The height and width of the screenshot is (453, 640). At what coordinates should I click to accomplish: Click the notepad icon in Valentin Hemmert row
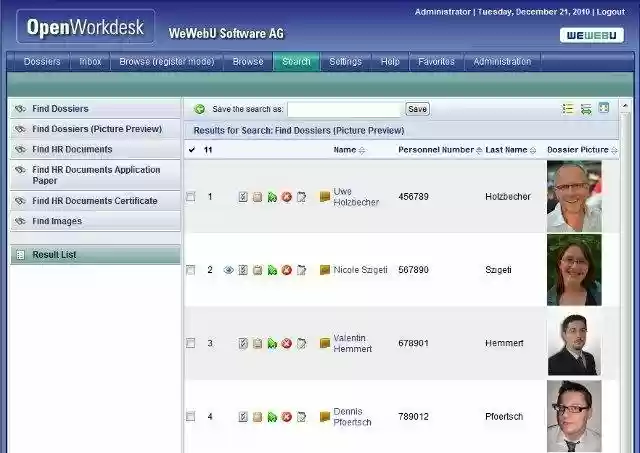pos(301,344)
